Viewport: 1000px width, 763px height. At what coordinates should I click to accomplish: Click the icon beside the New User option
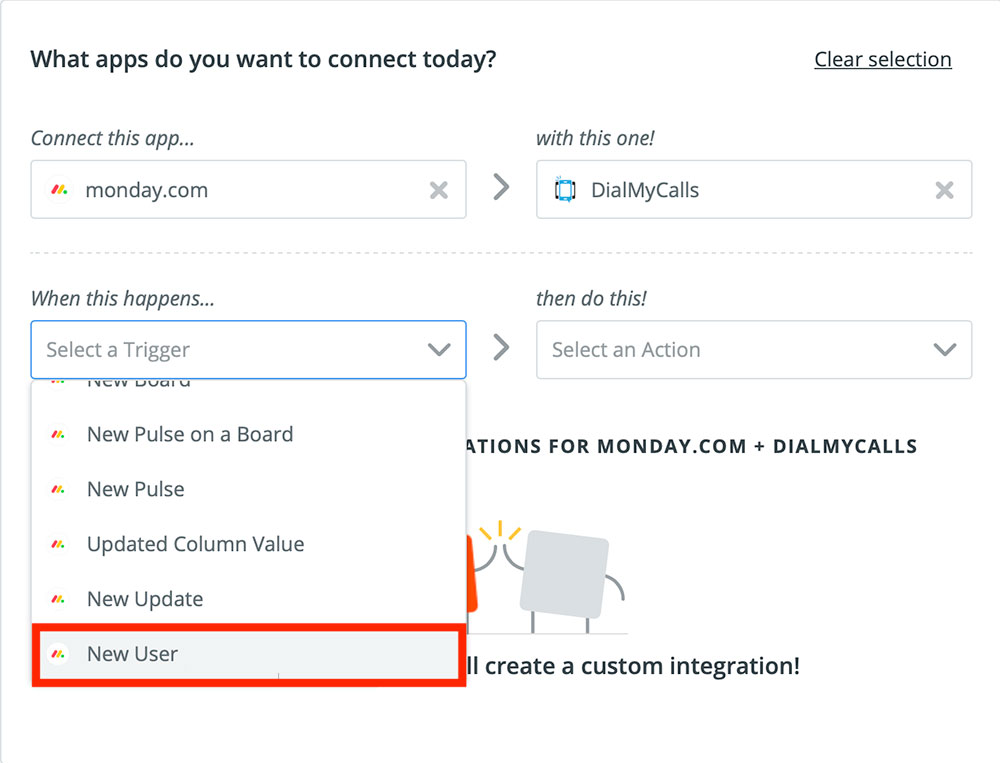(59, 655)
